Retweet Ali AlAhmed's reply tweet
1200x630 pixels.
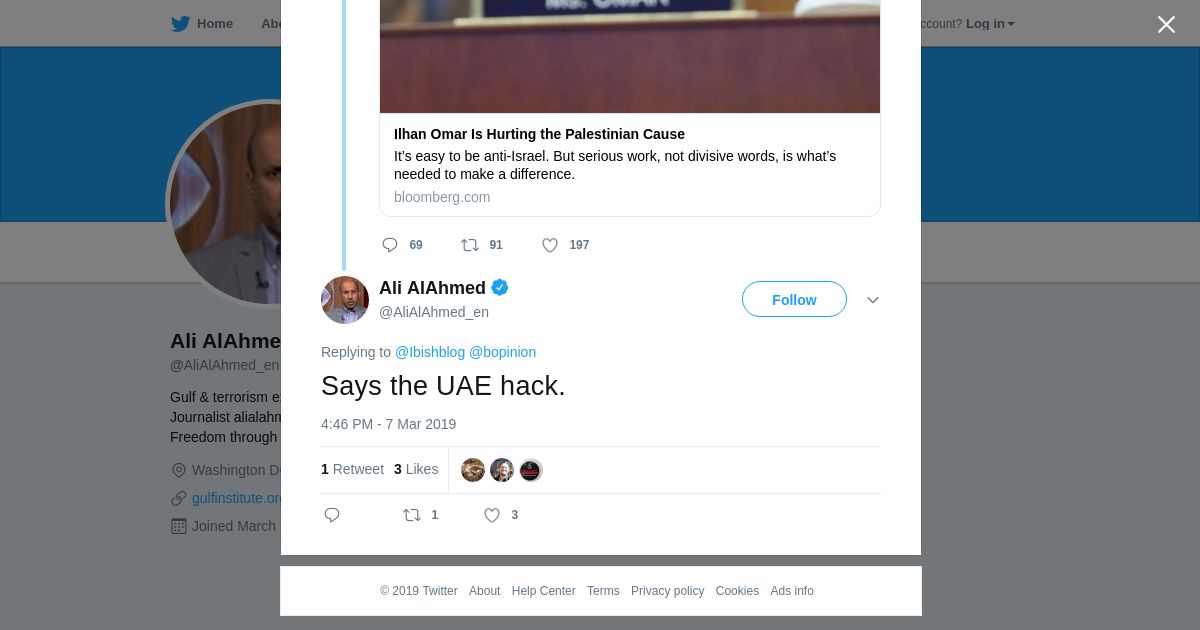click(x=412, y=515)
